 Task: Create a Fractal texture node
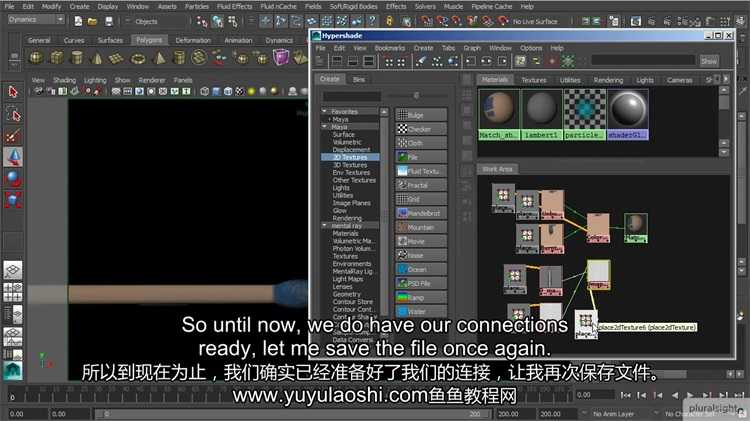coord(421,185)
